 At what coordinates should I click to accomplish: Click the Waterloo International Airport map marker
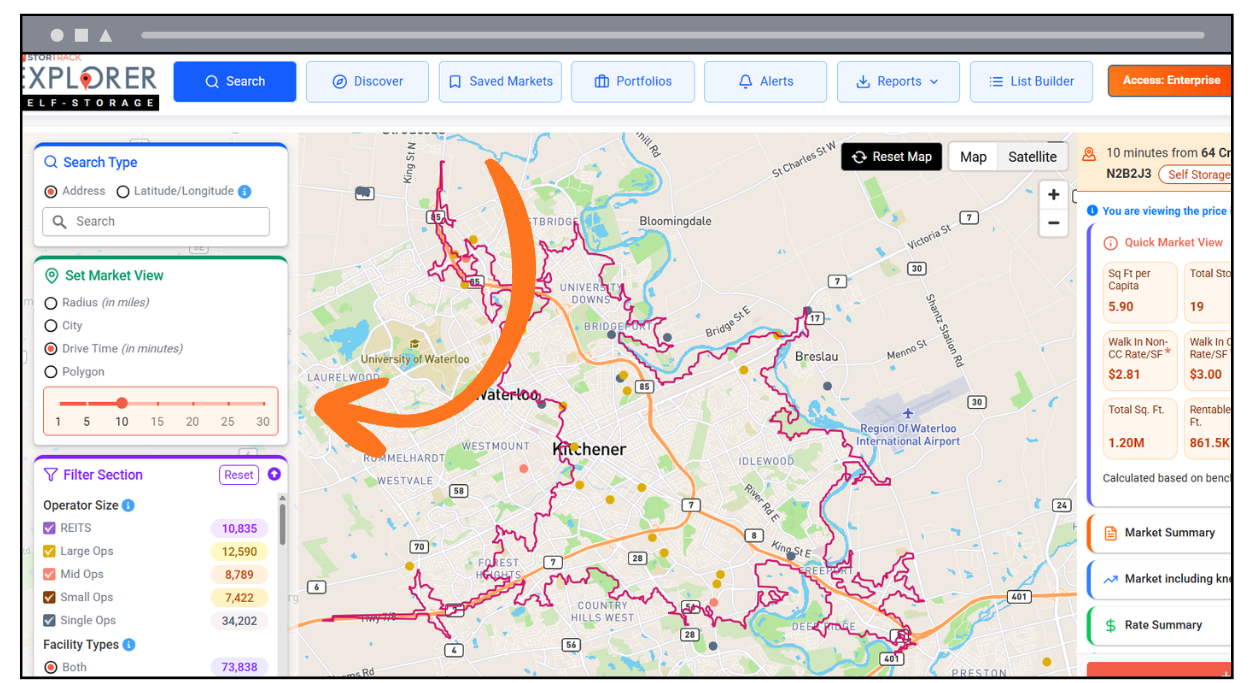pyautogui.click(x=908, y=413)
